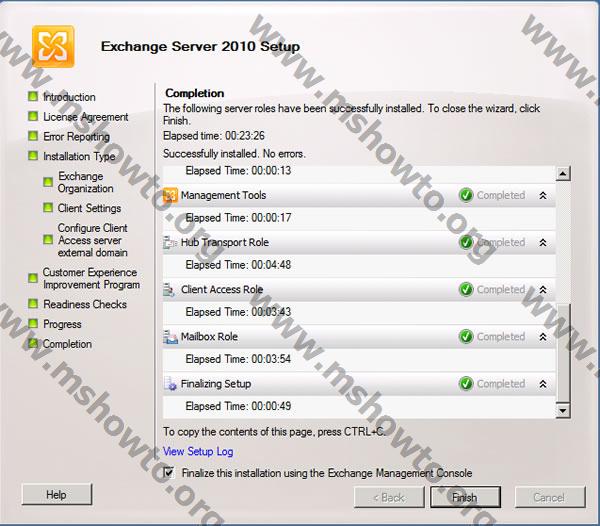Viewport: 600px width, 526px height.
Task: Click 'Elapsed Time: 00:00:49' text
Action: tap(238, 406)
